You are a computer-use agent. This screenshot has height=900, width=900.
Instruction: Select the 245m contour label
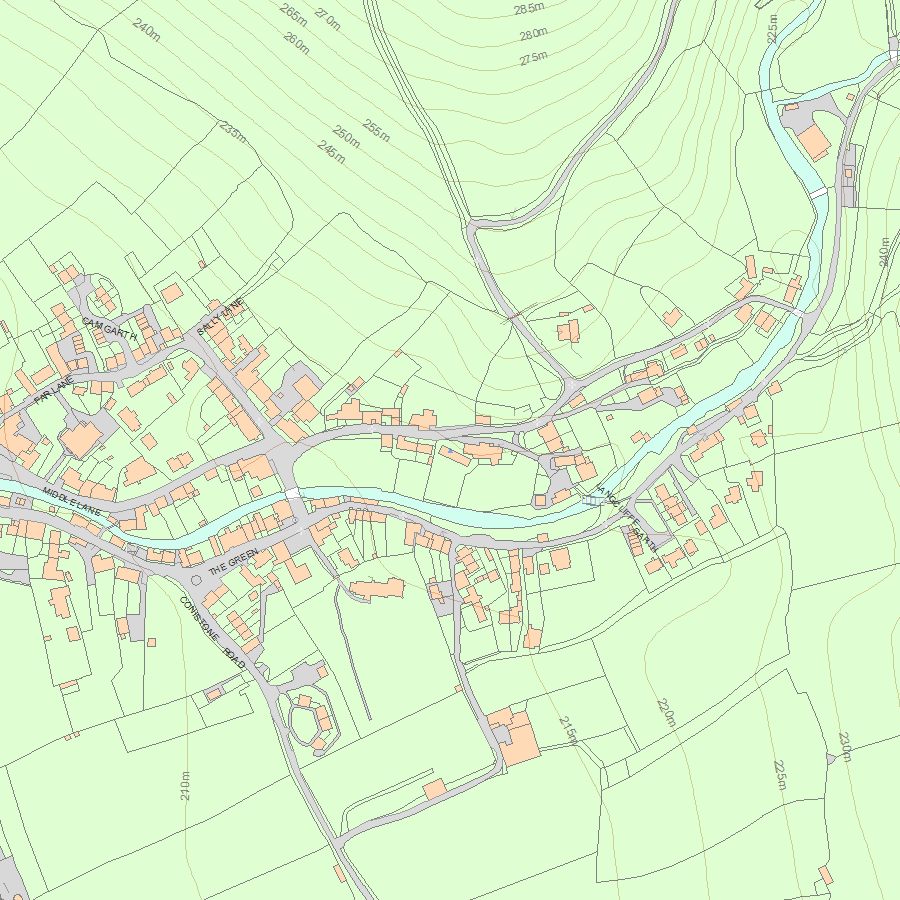331,152
